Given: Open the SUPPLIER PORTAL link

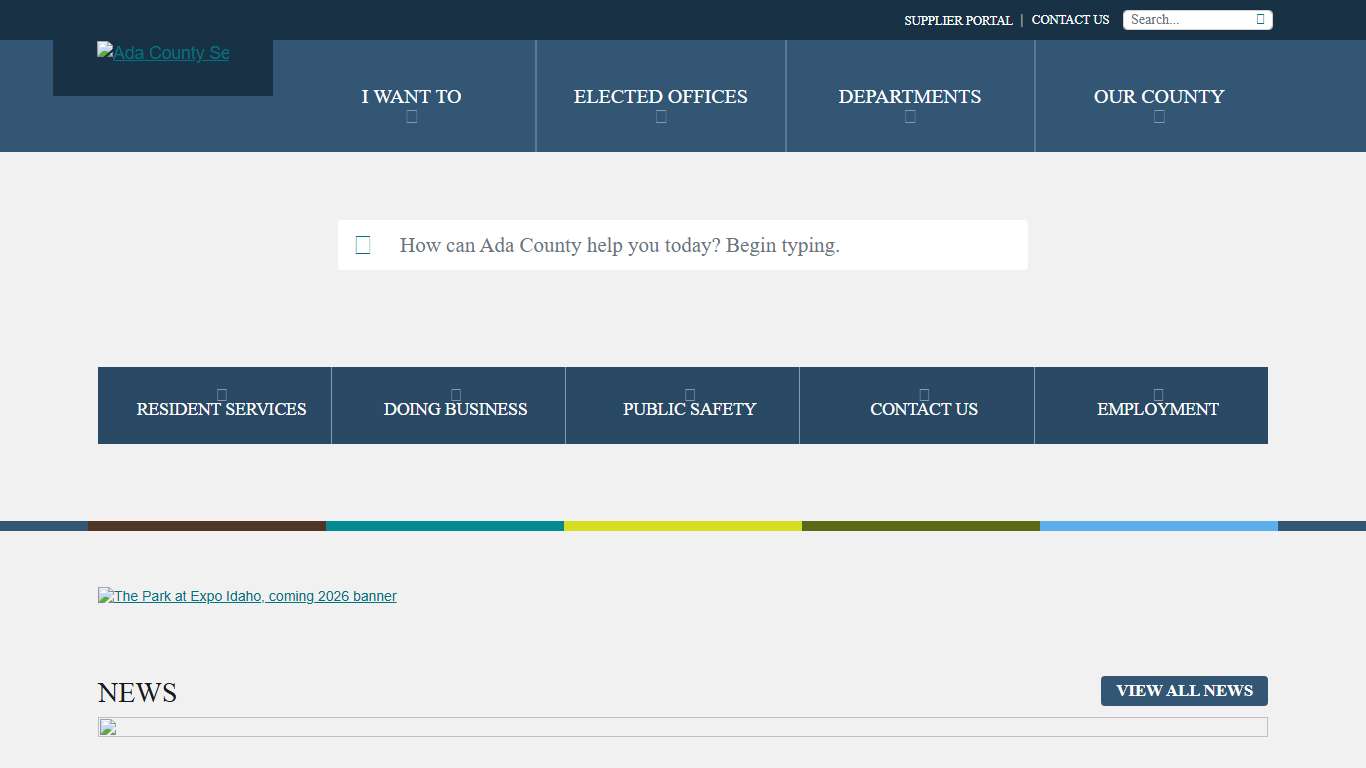Looking at the screenshot, I should pos(957,20).
